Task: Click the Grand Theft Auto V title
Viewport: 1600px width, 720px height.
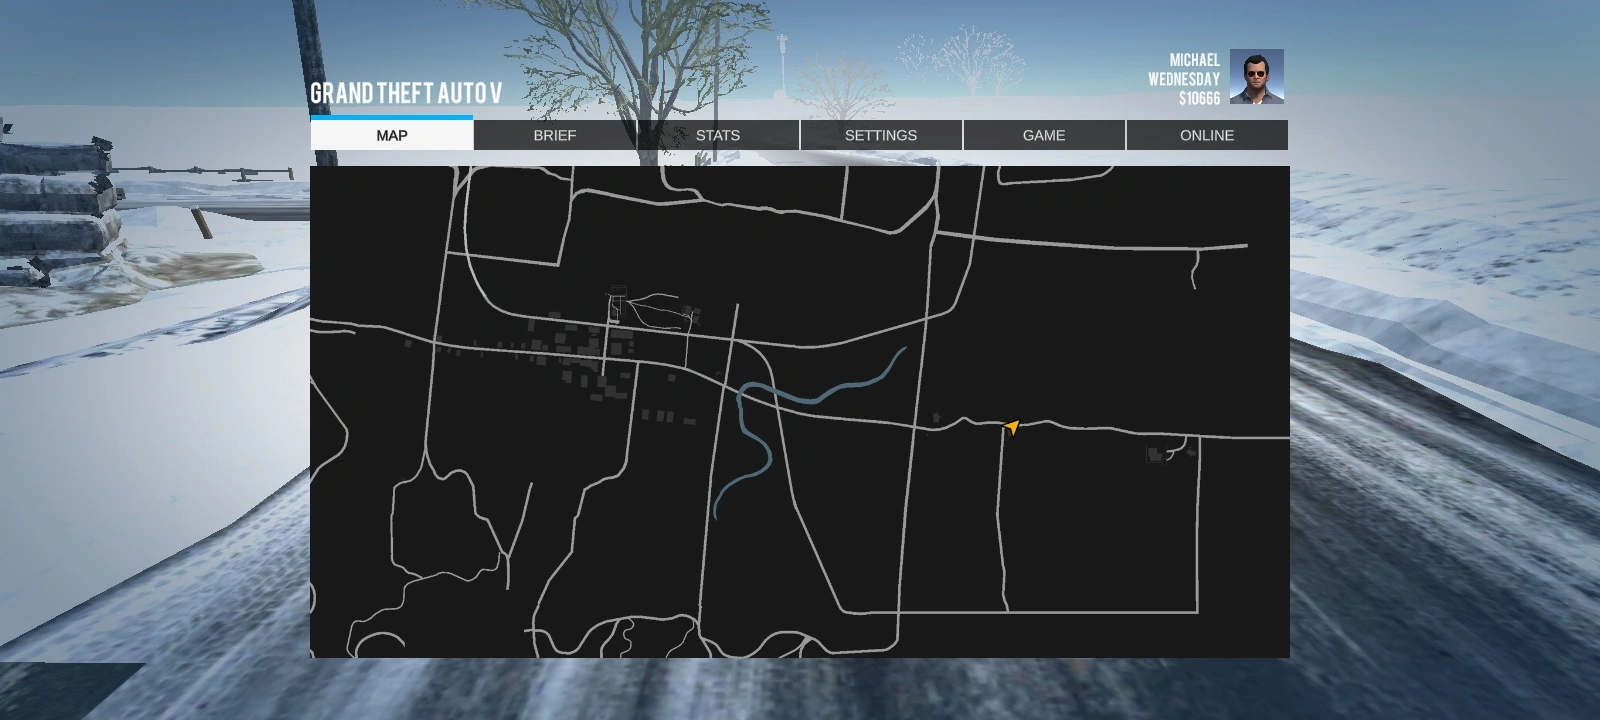Action: [405, 93]
